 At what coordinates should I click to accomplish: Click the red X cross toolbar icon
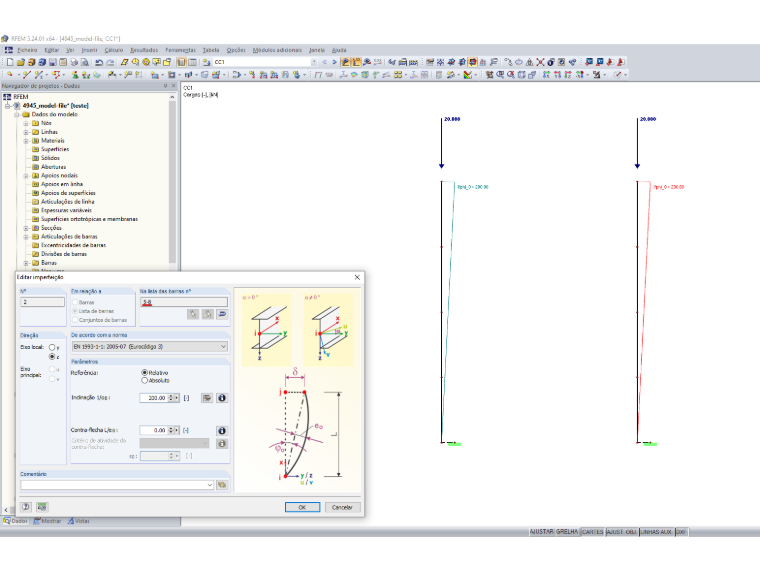540,62
